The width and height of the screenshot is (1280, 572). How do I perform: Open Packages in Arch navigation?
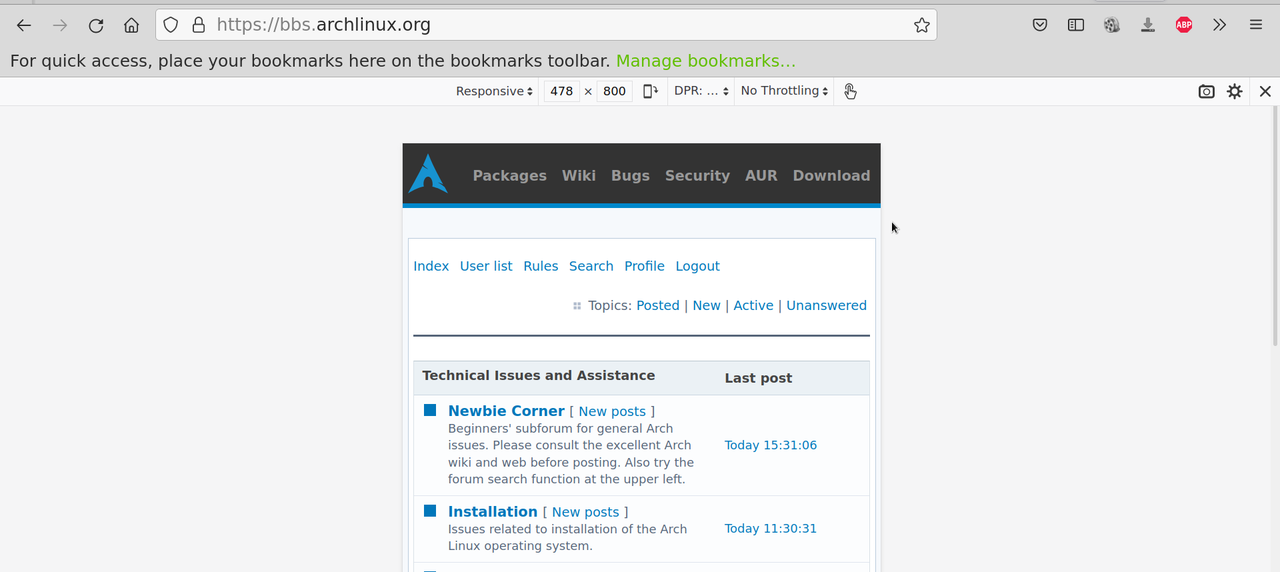(510, 175)
